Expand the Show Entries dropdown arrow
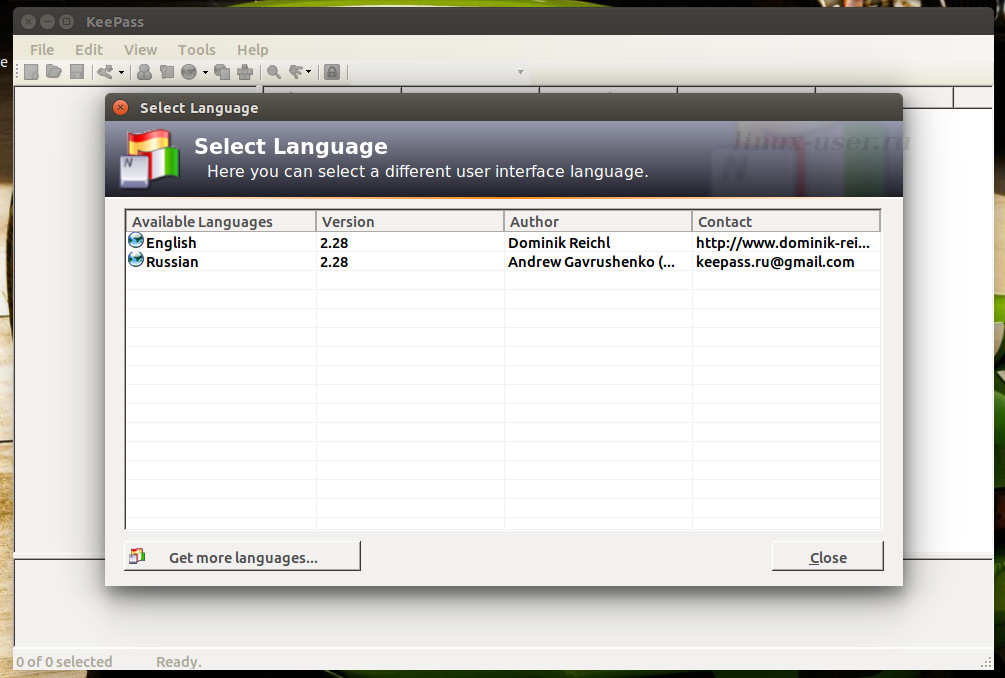Screen dimensions: 1005x678 [x=309, y=72]
